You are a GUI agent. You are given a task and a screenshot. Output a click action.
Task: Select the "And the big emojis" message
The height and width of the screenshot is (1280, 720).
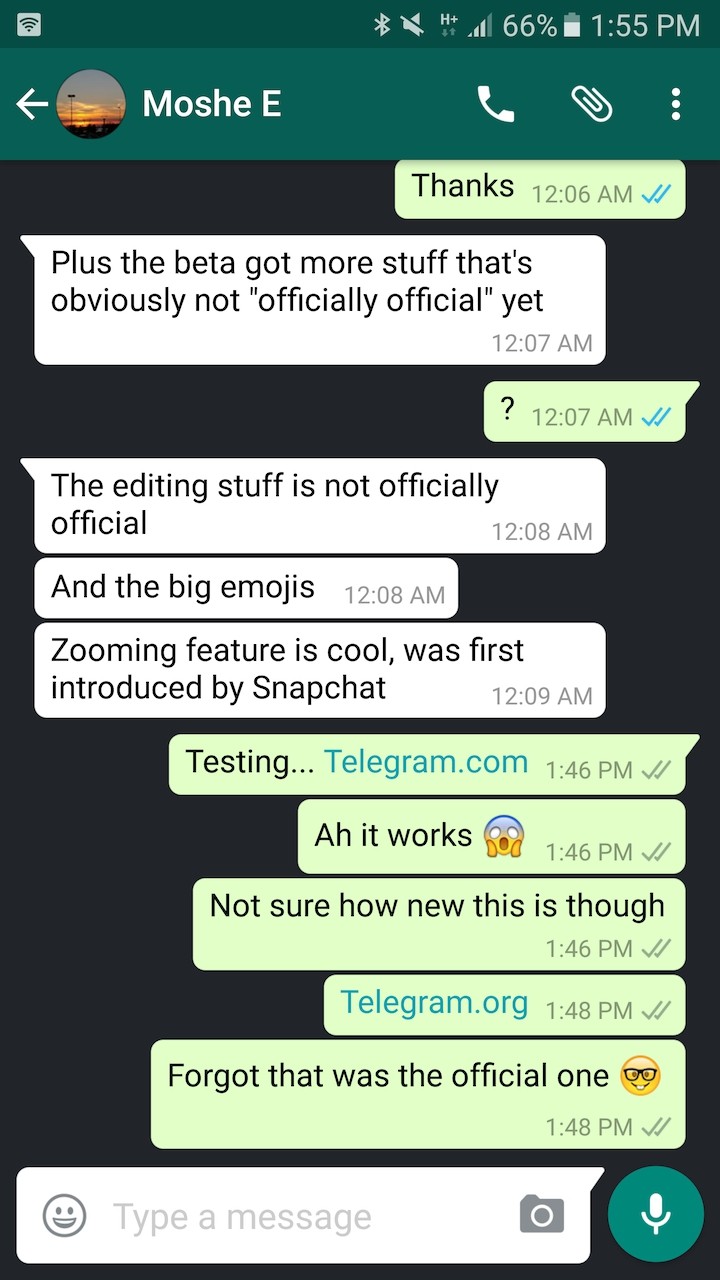(246, 588)
